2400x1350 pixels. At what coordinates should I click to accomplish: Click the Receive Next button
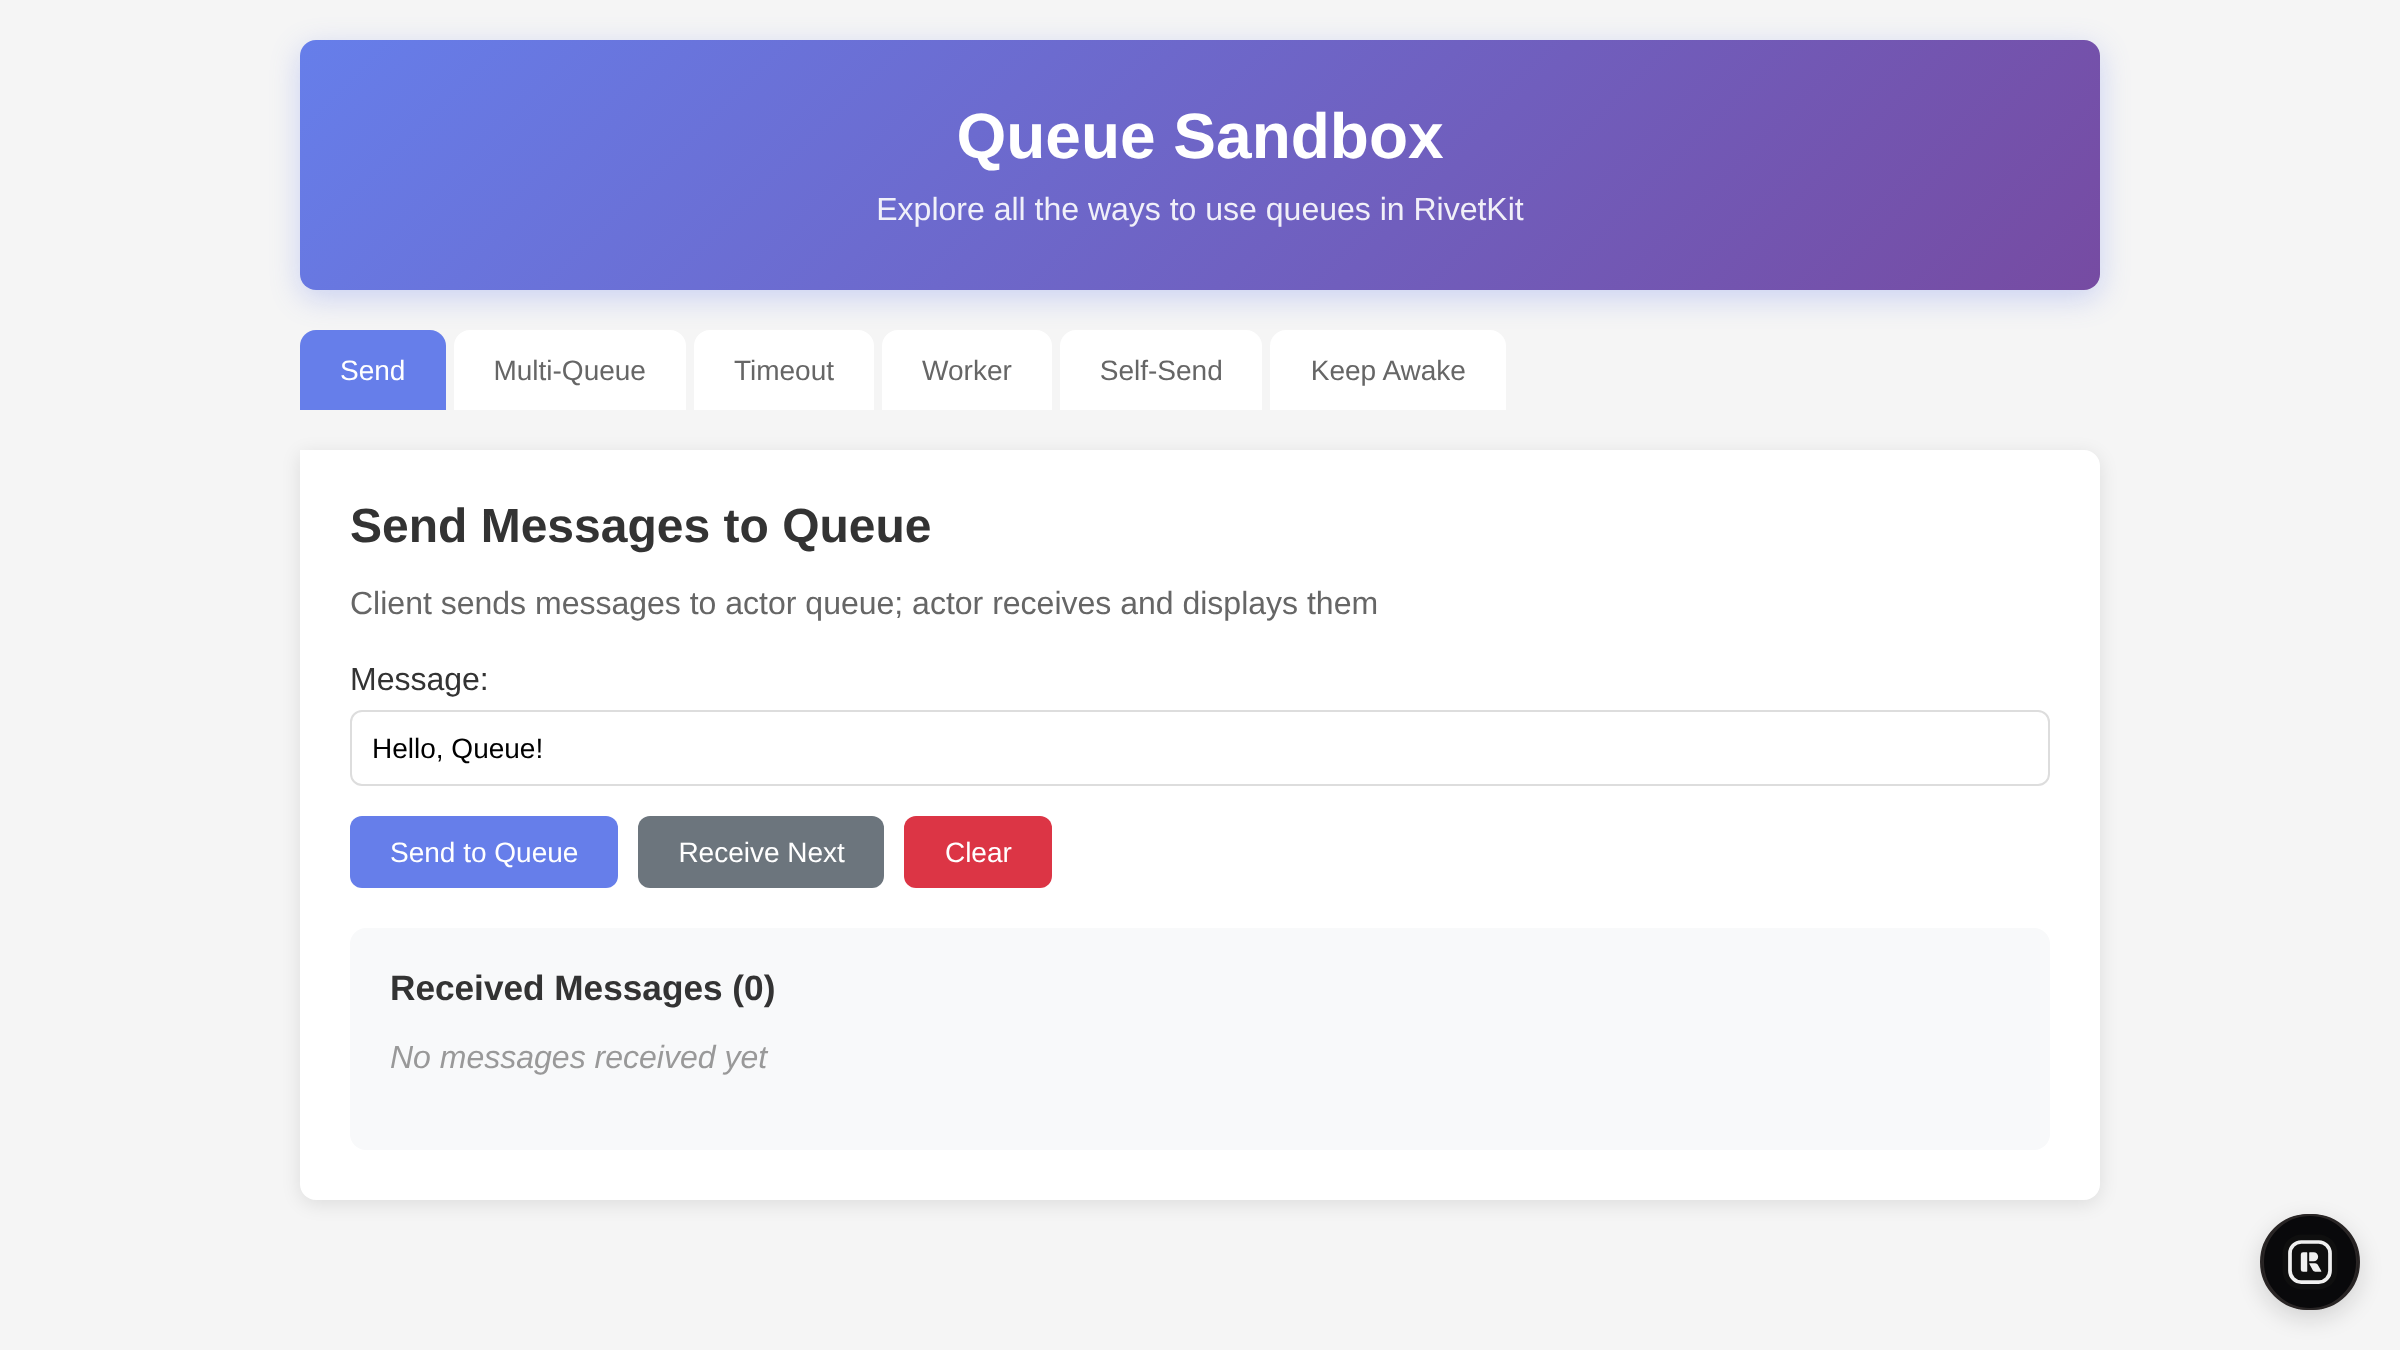click(760, 852)
